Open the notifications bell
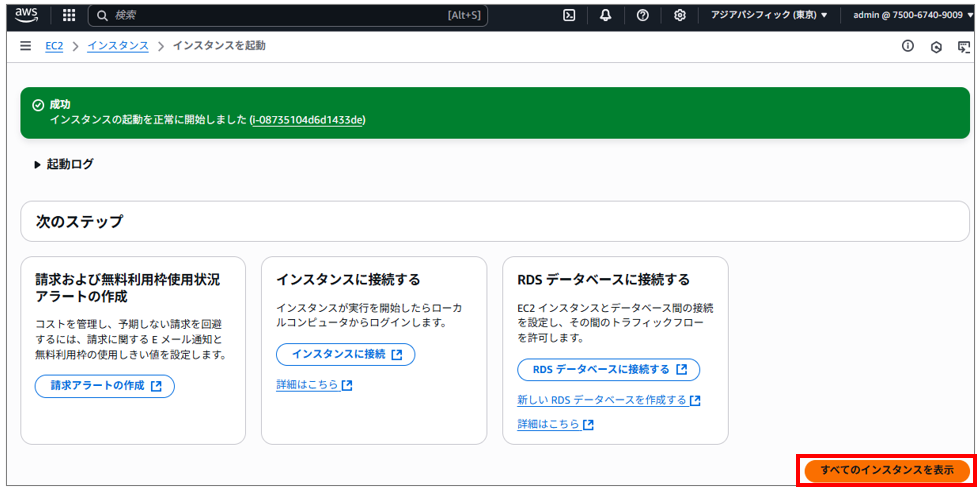 (605, 16)
